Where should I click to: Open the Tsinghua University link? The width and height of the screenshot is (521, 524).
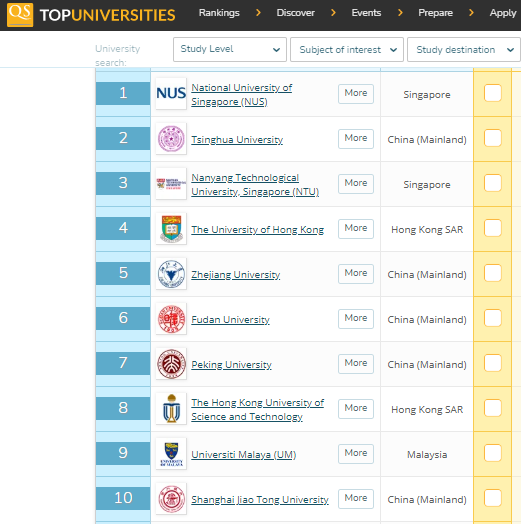[x=237, y=139]
